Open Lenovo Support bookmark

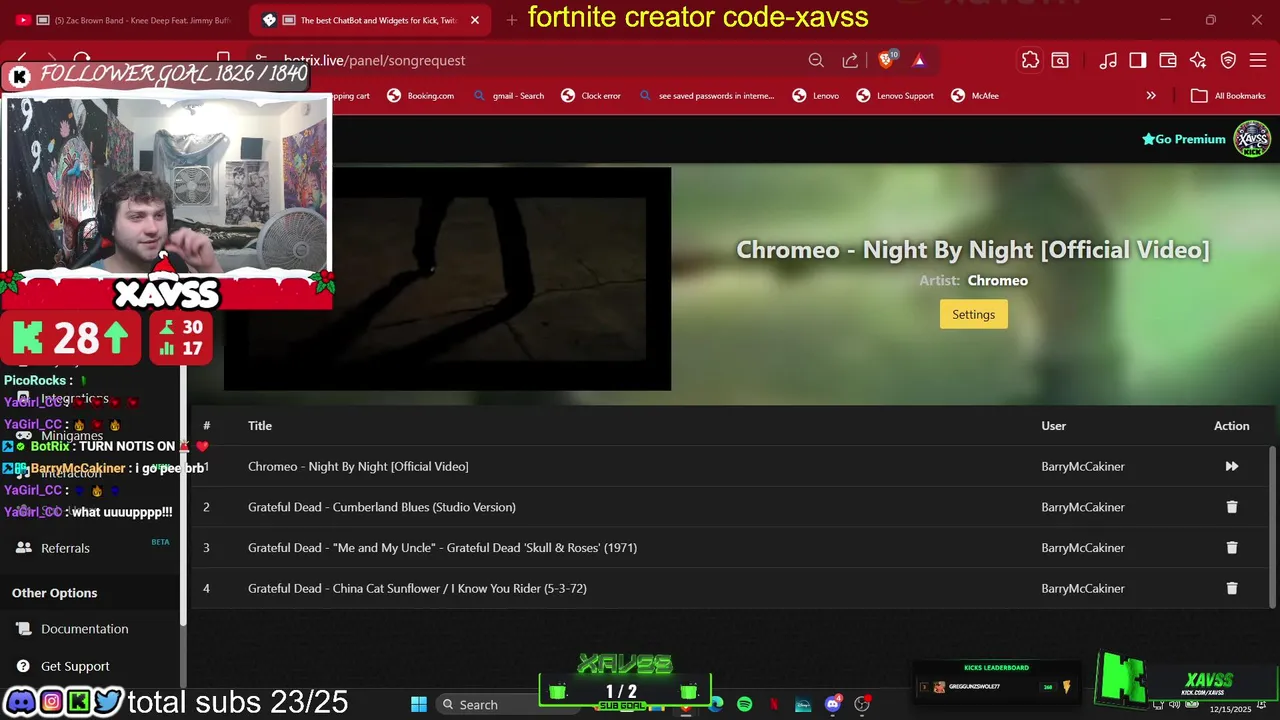tap(895, 96)
